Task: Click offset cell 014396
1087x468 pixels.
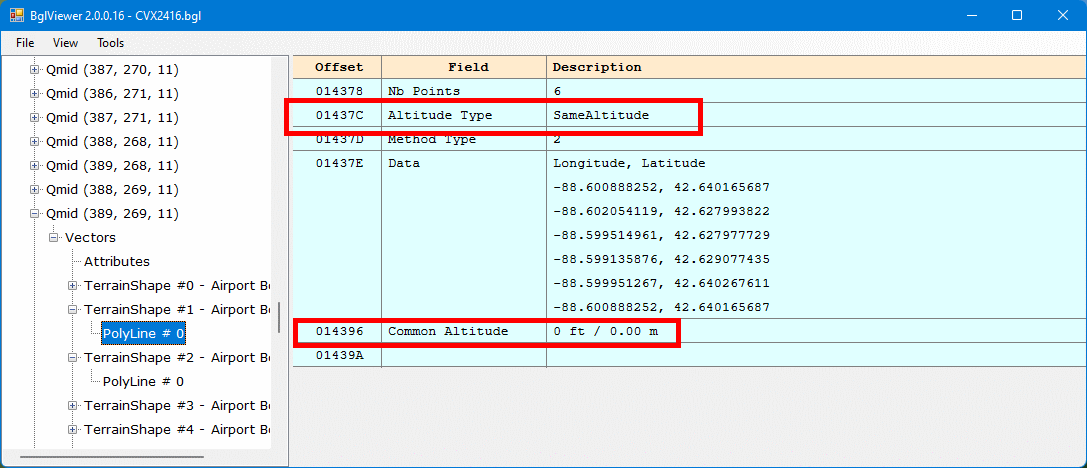Action: [338, 331]
